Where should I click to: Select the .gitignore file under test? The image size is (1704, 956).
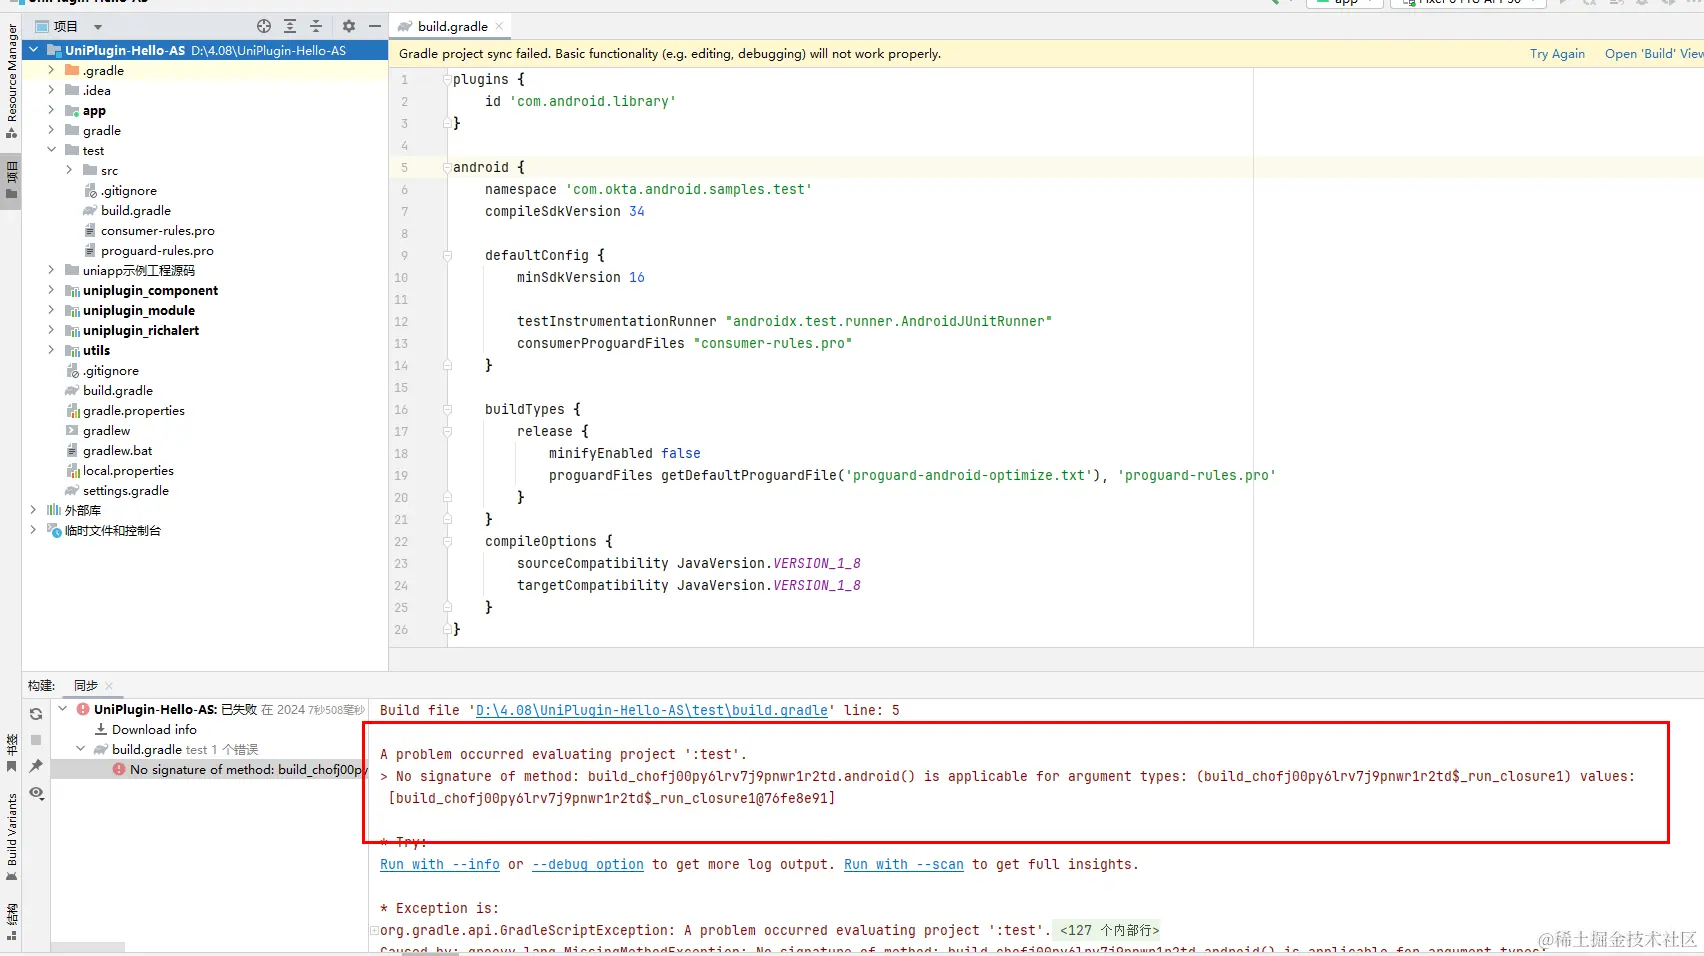pos(129,190)
